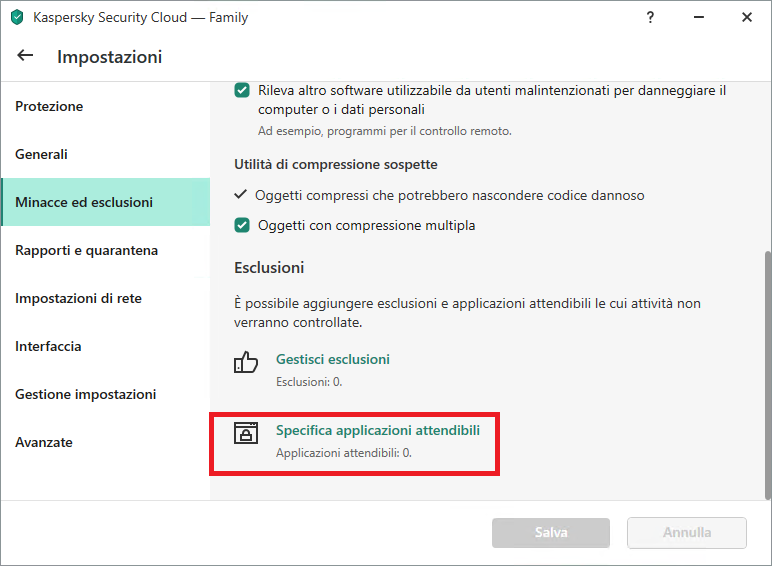772x566 pixels.
Task: Click the back arrow next to Impostazioni
Action: click(x=25, y=56)
